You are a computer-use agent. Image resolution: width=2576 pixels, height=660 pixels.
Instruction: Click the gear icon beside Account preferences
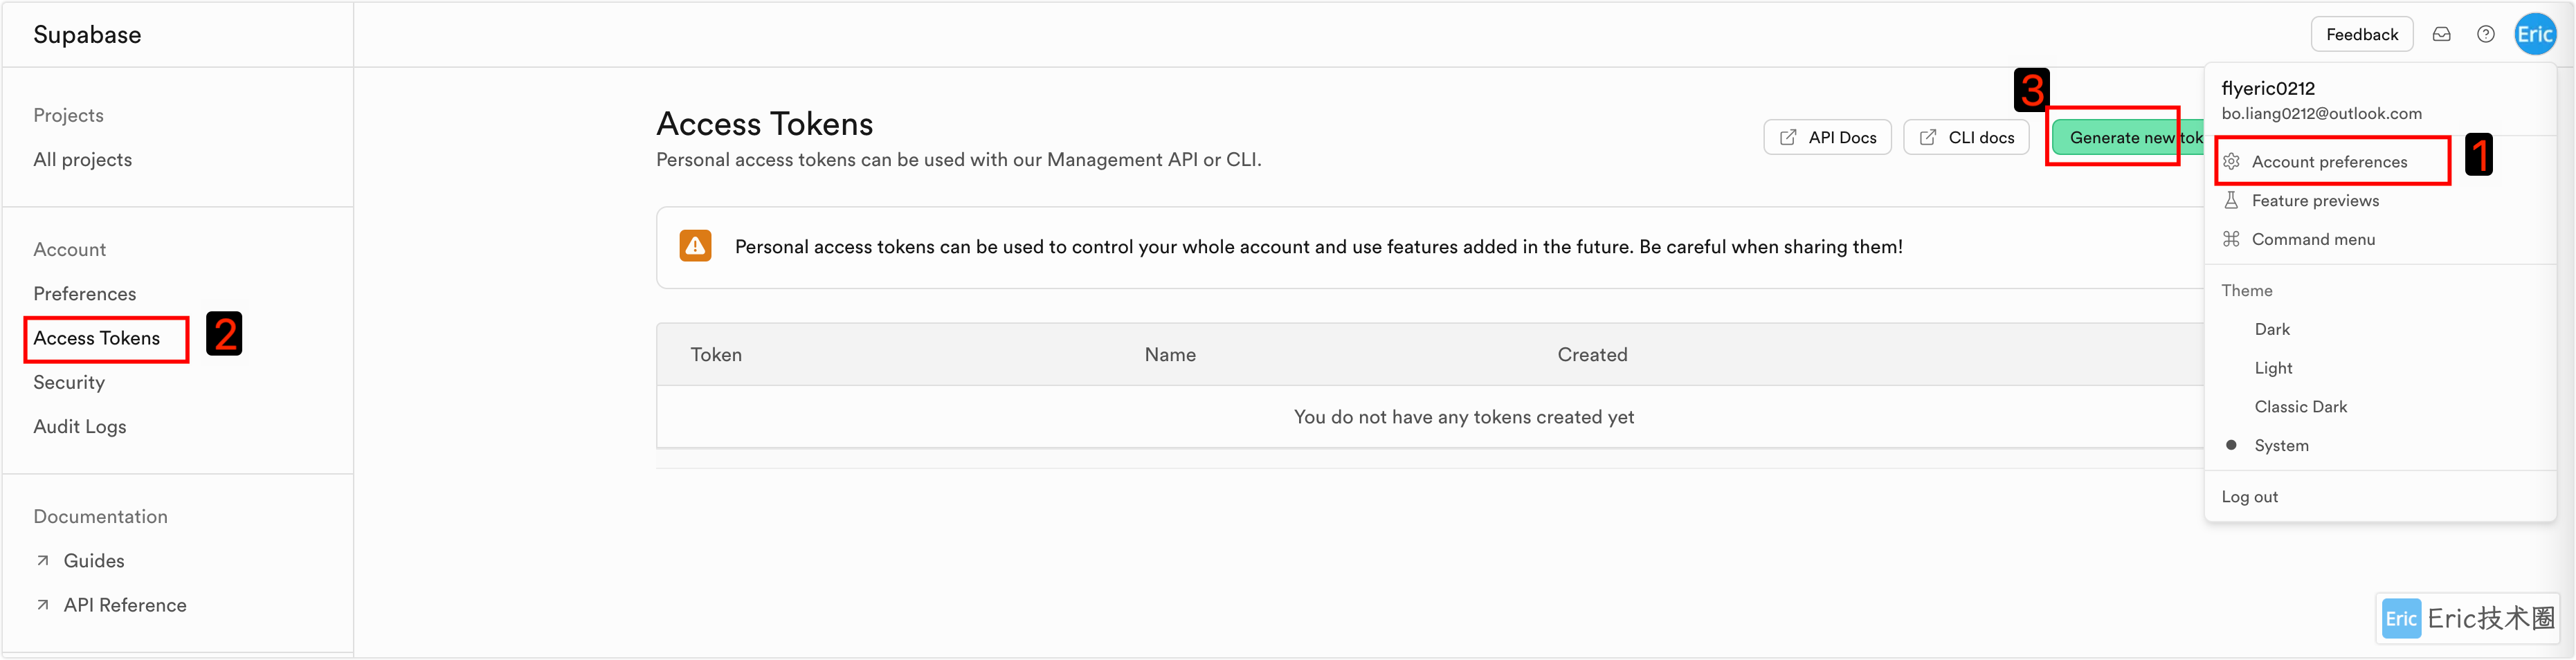[x=2231, y=162]
